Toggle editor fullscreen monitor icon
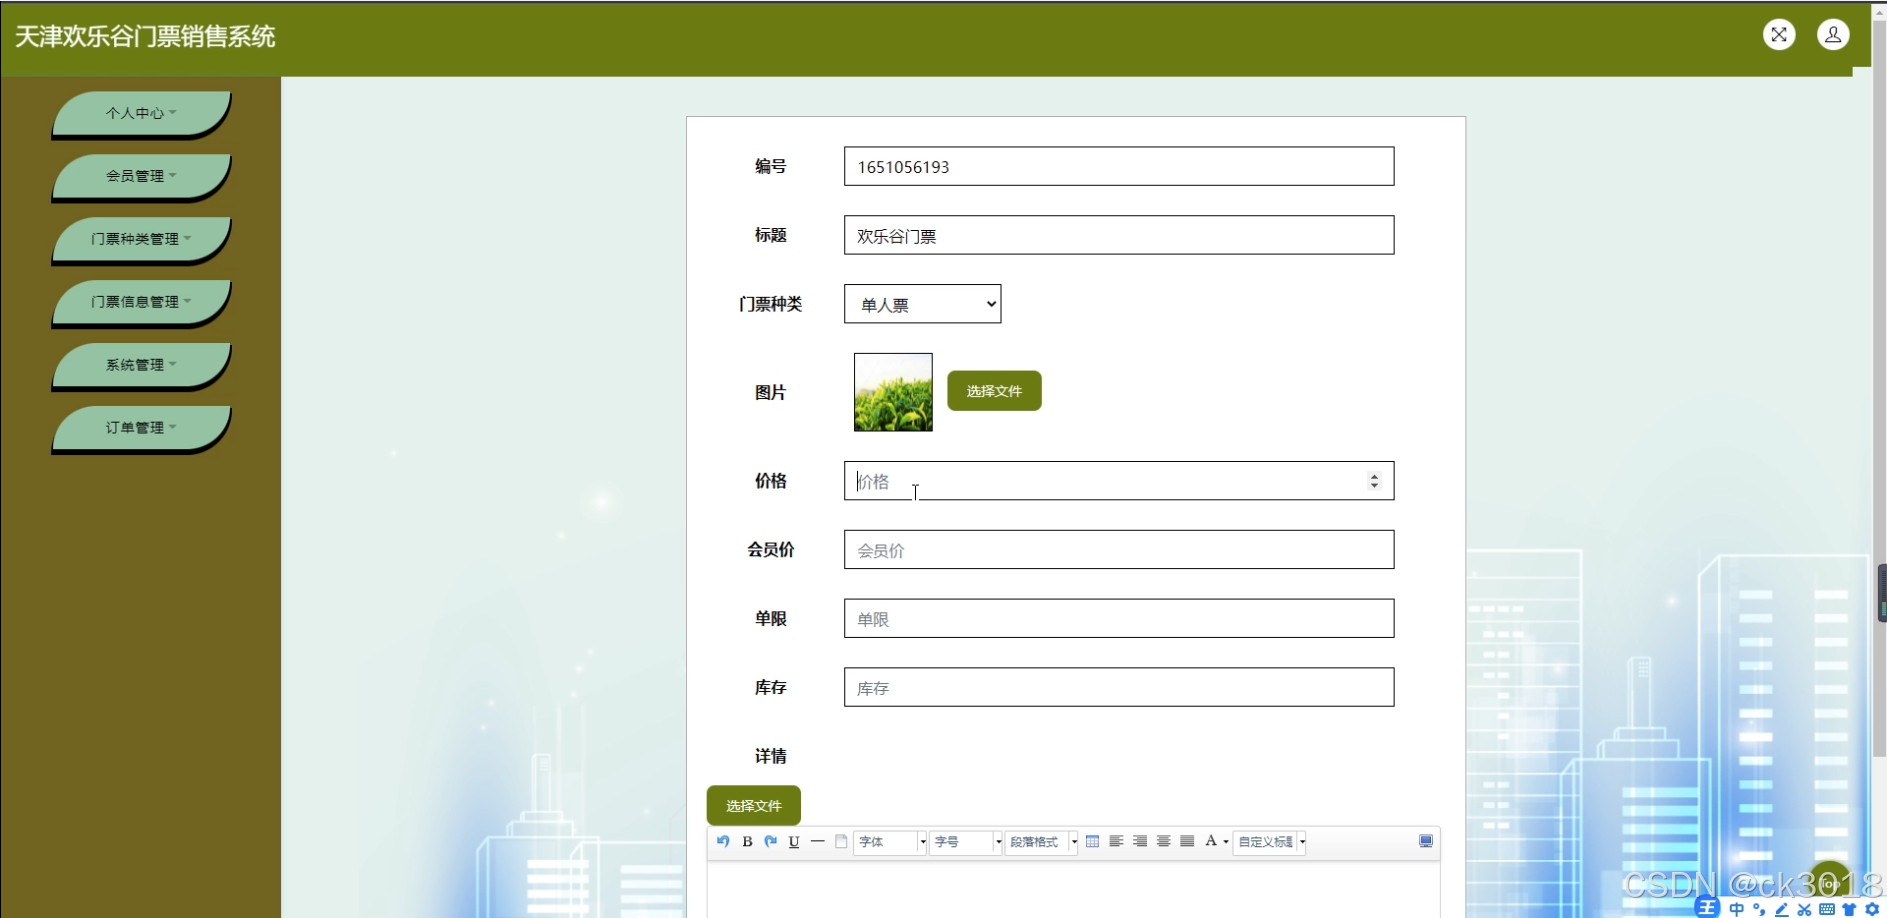 coord(1426,841)
